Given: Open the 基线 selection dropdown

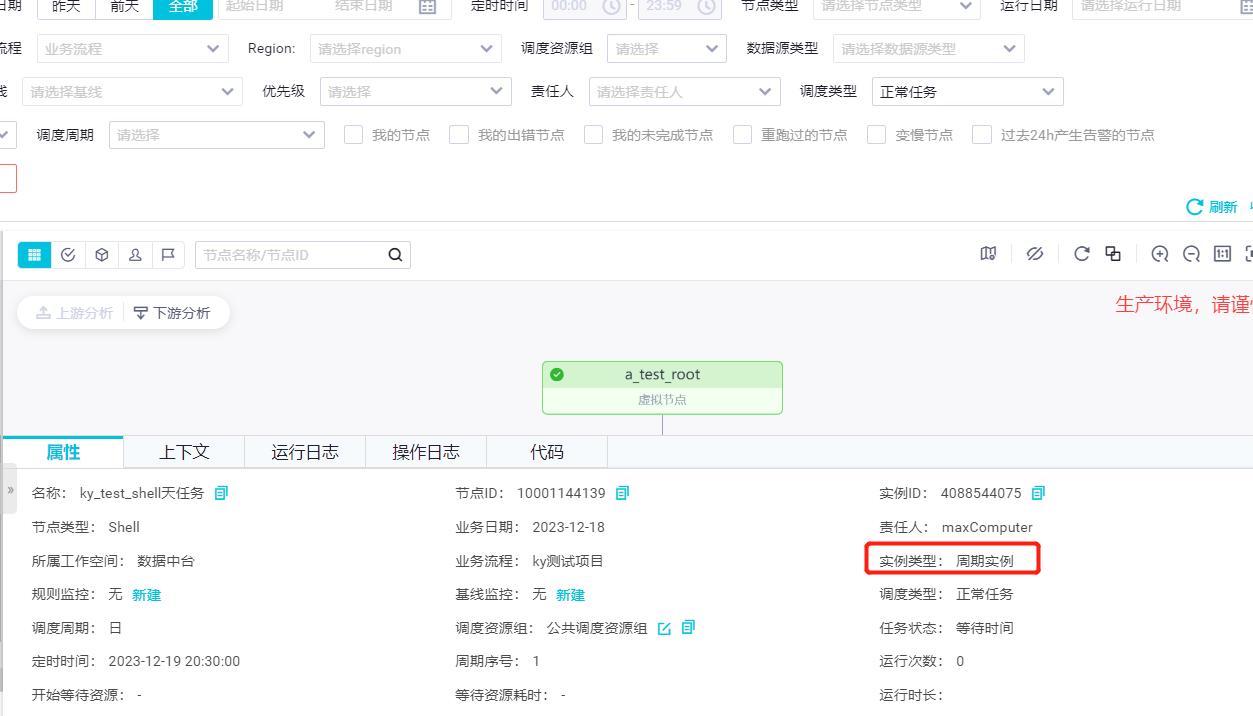Looking at the screenshot, I should (x=132, y=91).
